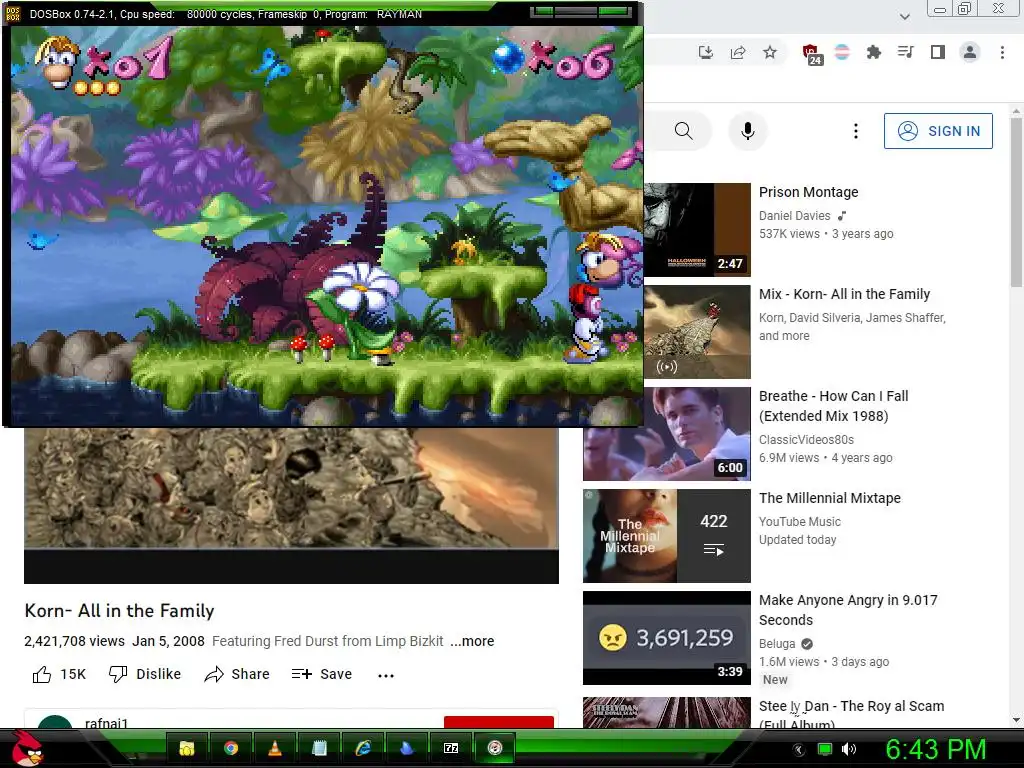1024x768 pixels.
Task: Like the video with 15K thumbs up
Action: (59, 674)
